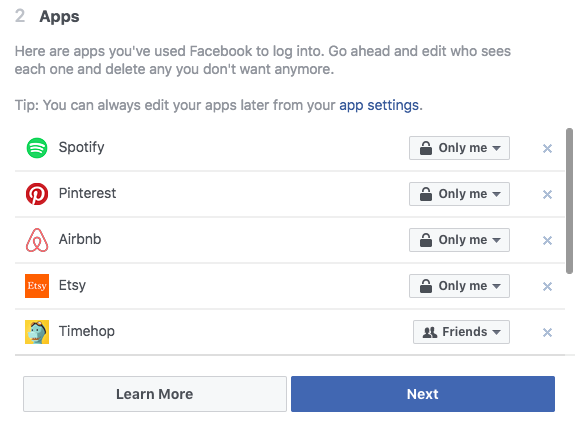Open the app settings link
This screenshot has width=581, height=421.
click(x=379, y=105)
